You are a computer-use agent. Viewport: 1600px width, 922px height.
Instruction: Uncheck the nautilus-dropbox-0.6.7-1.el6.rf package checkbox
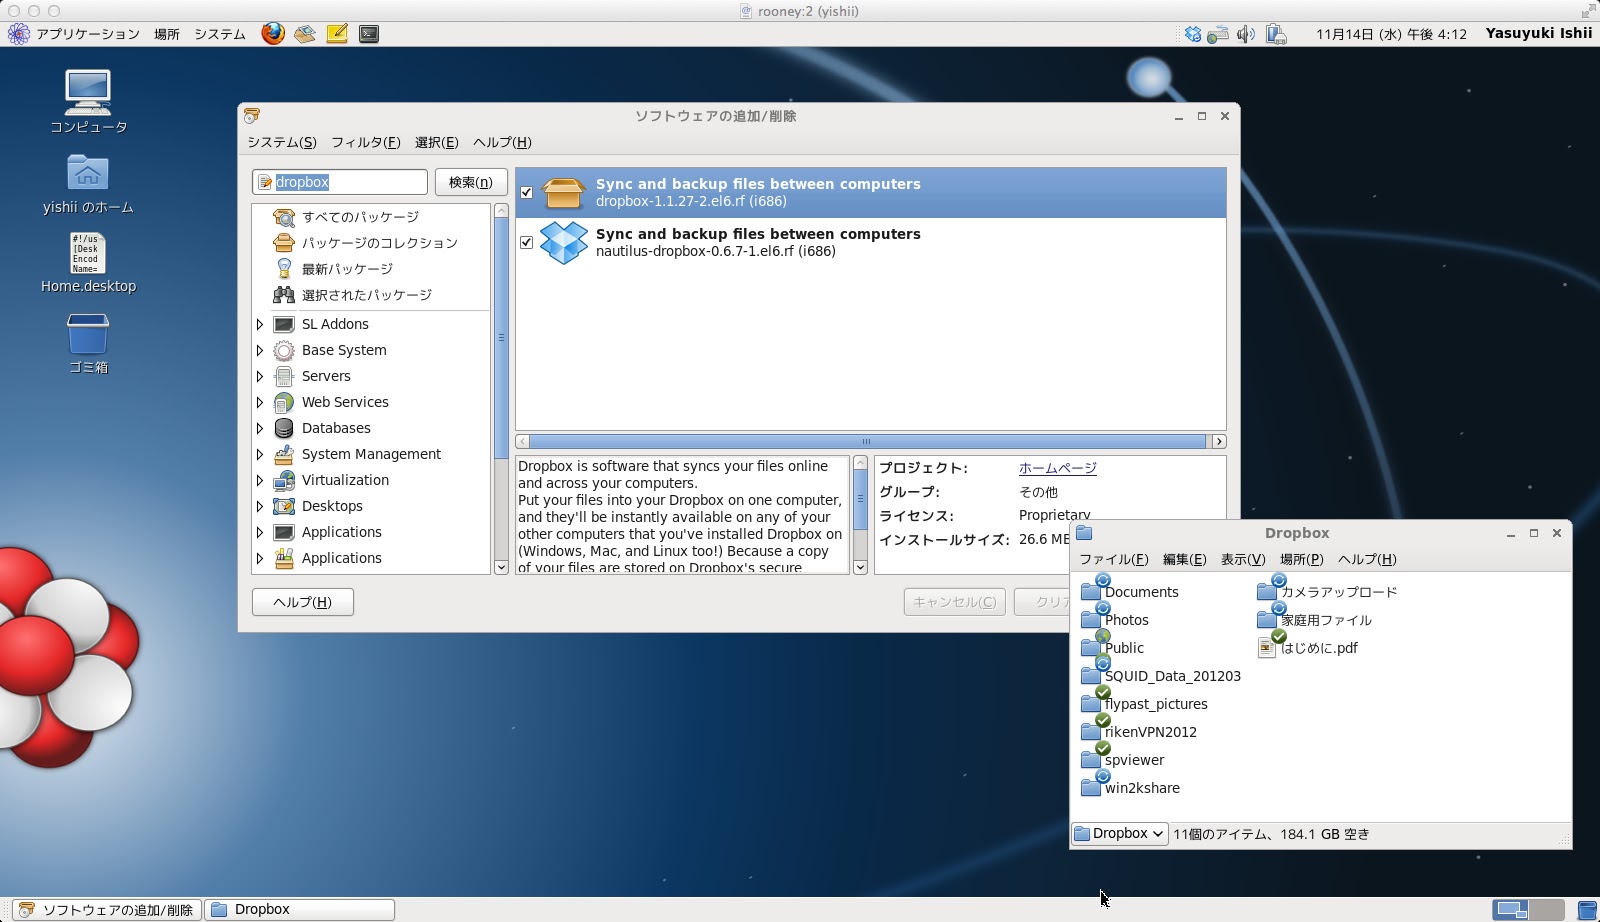527,242
